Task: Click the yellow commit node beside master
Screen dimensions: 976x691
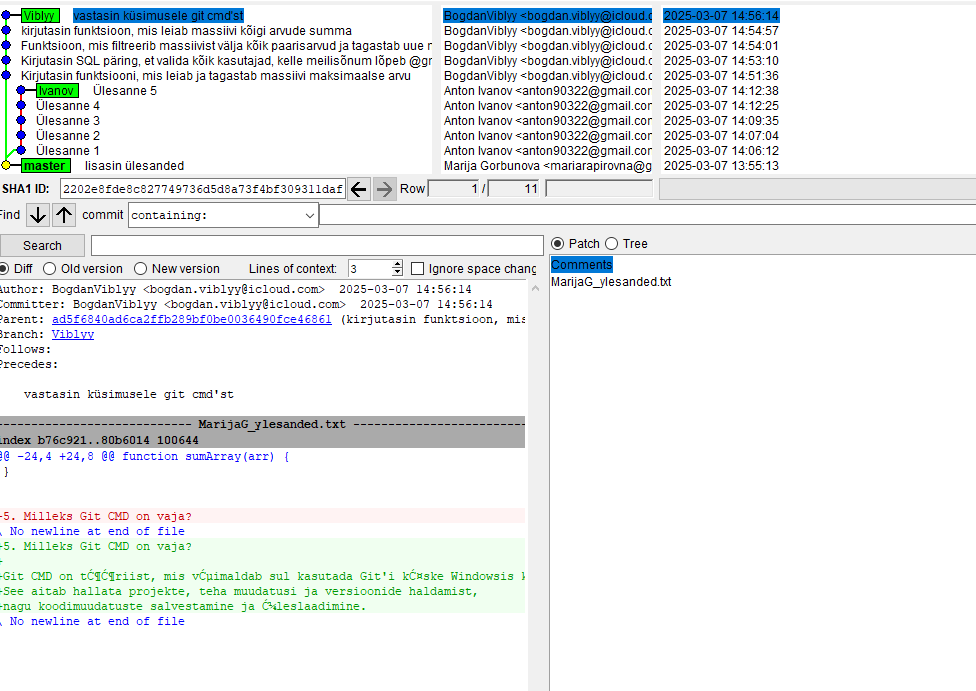Action: click(x=6, y=166)
